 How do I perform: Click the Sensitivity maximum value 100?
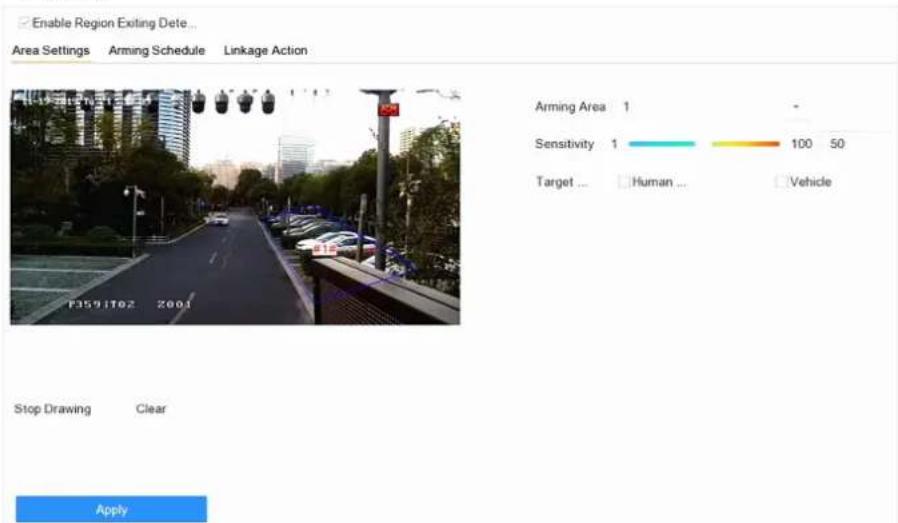[801, 144]
